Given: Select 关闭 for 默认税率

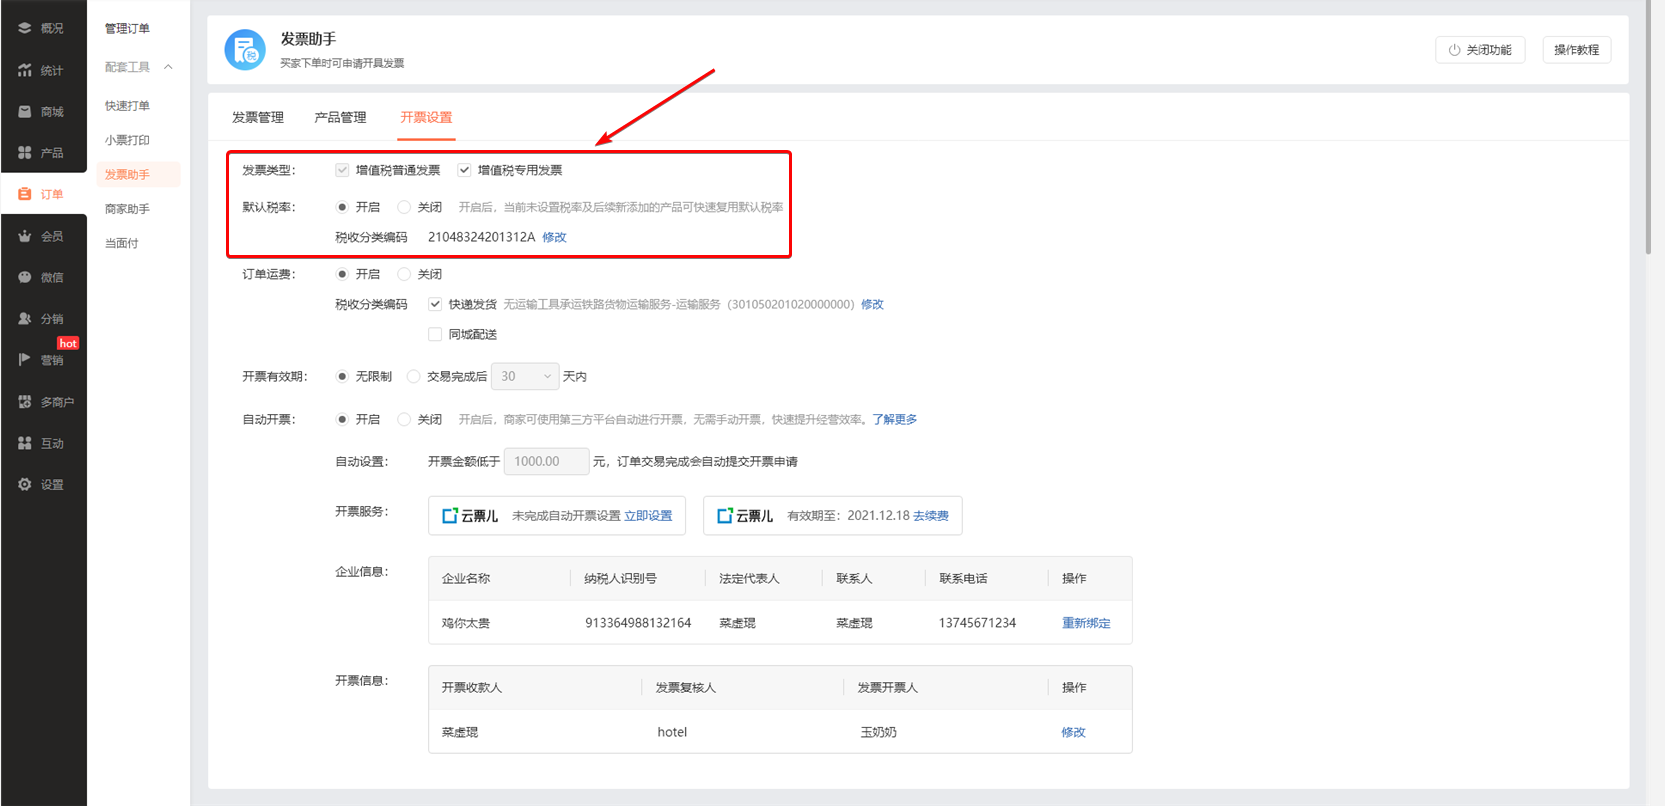Looking at the screenshot, I should click(x=404, y=207).
